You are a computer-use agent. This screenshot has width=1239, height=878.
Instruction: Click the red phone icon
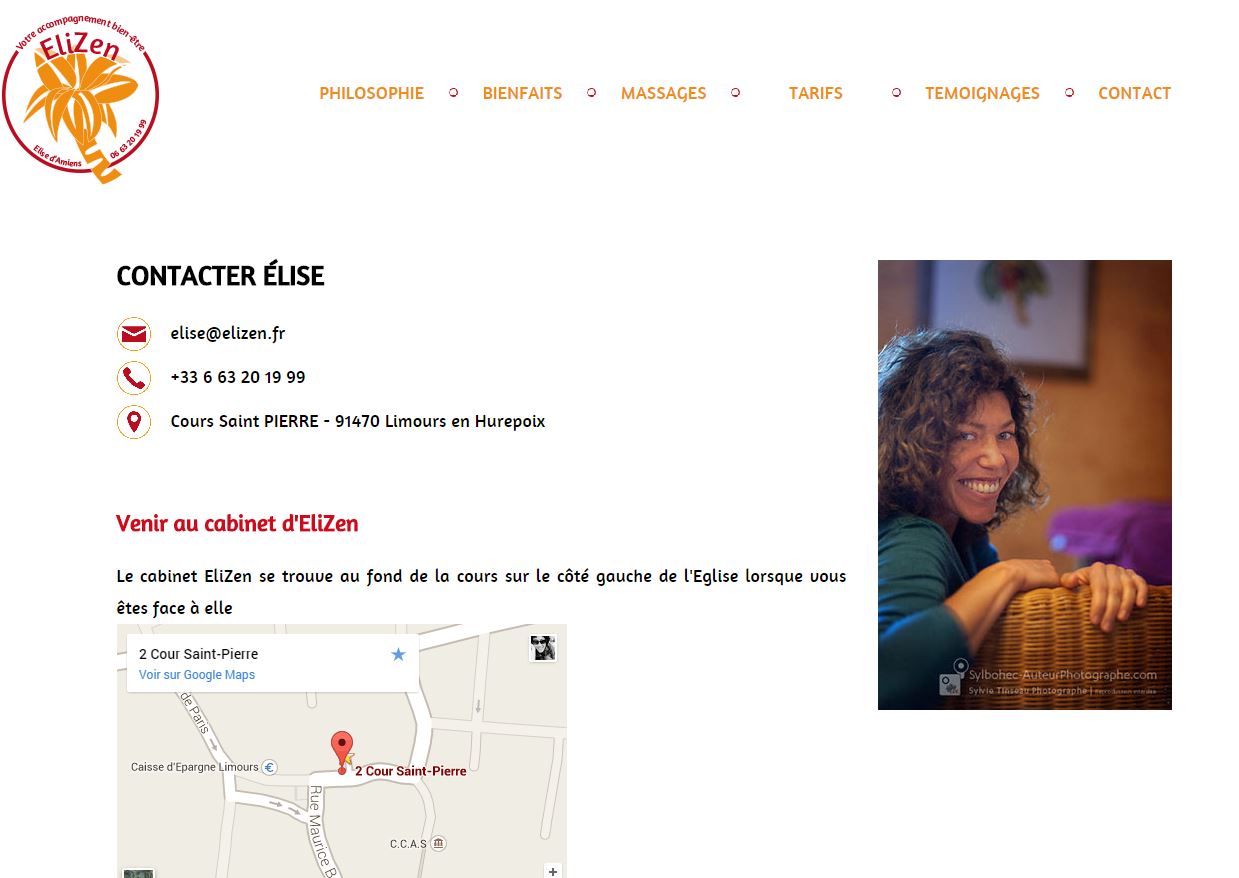[x=134, y=378]
